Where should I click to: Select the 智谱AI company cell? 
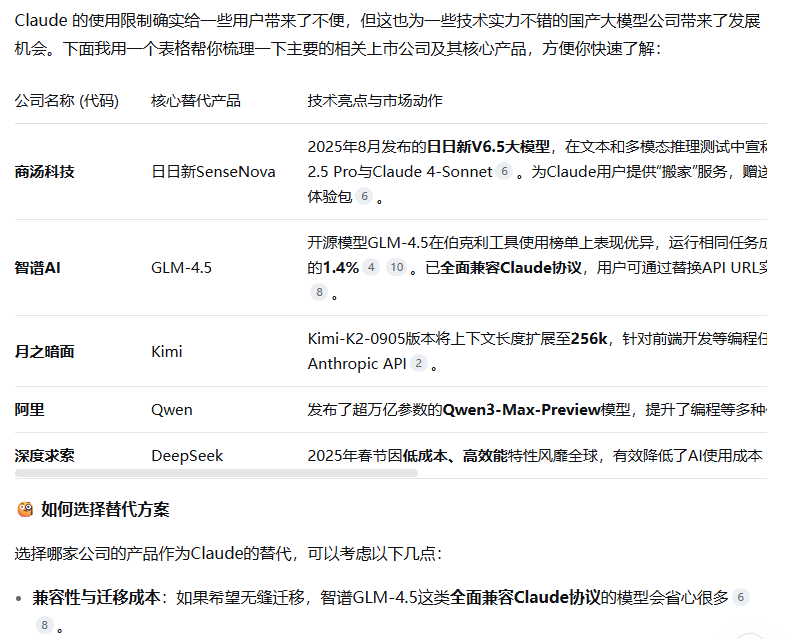click(x=37, y=267)
